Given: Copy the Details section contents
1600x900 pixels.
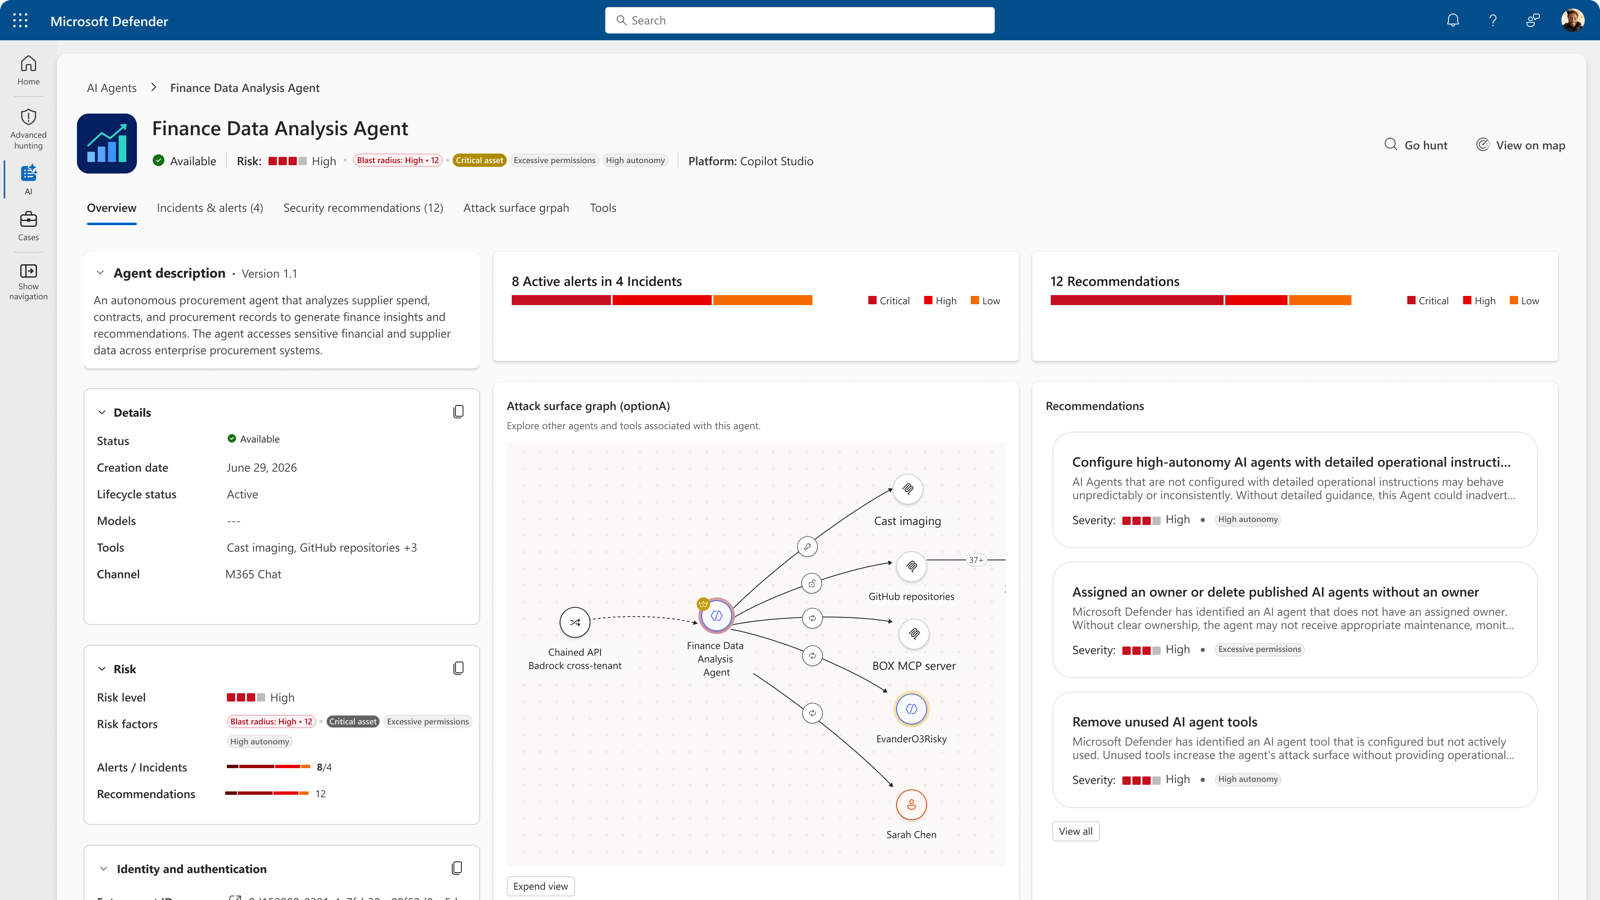Looking at the screenshot, I should pos(458,412).
